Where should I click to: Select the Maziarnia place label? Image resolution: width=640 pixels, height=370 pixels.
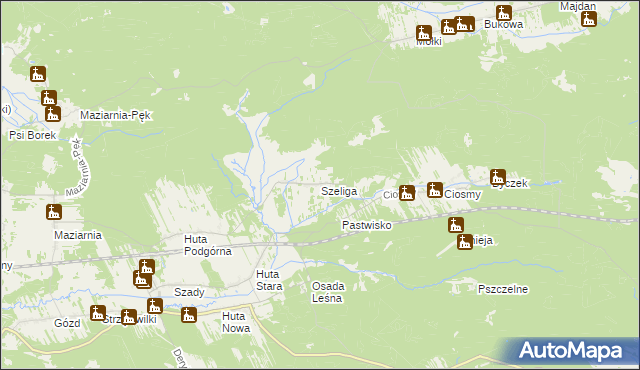[78, 235]
